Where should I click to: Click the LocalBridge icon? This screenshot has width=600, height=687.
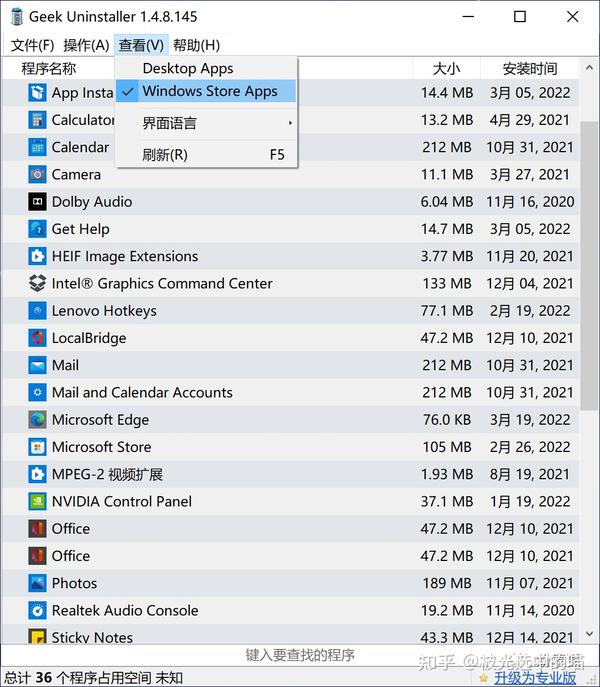click(x=37, y=338)
